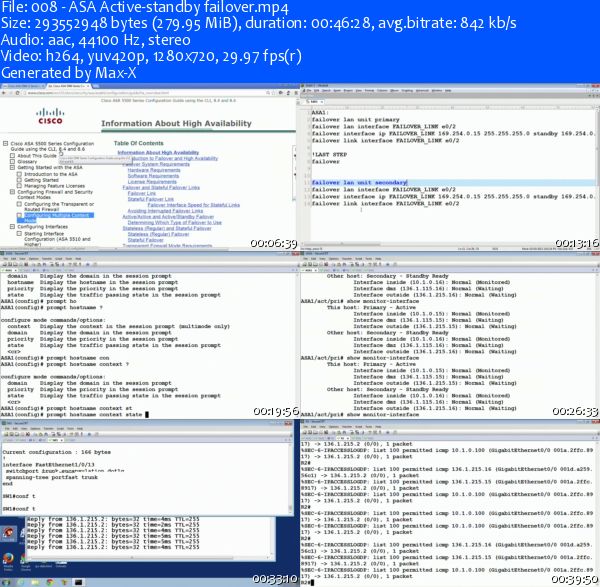600x587 pixels.
Task: Click the box beside Managing Feature Licenses
Action: [19, 186]
